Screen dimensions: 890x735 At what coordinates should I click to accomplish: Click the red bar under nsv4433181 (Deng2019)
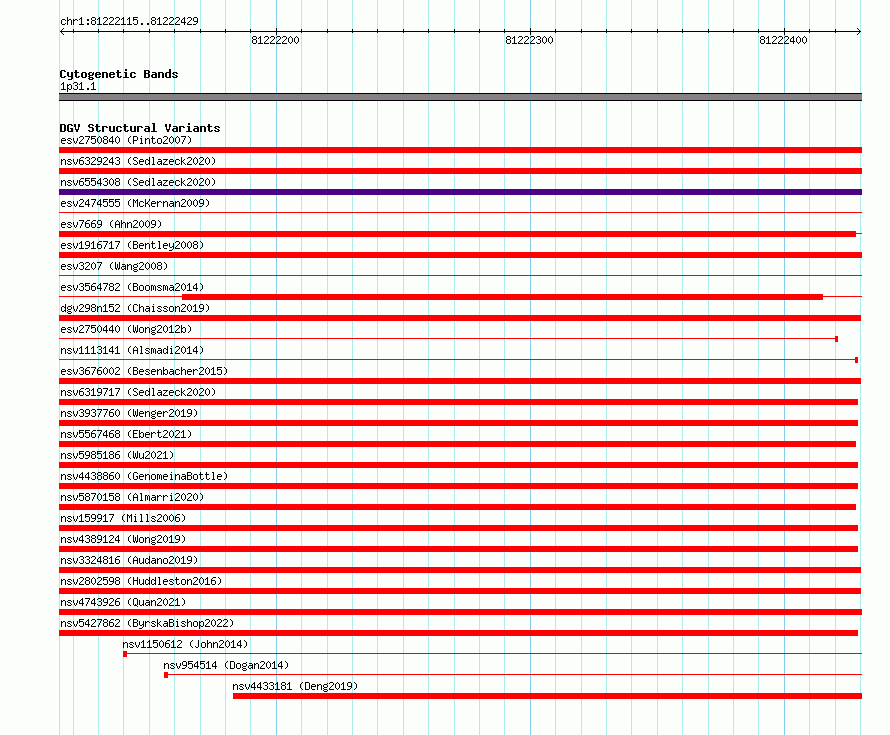pos(547,696)
